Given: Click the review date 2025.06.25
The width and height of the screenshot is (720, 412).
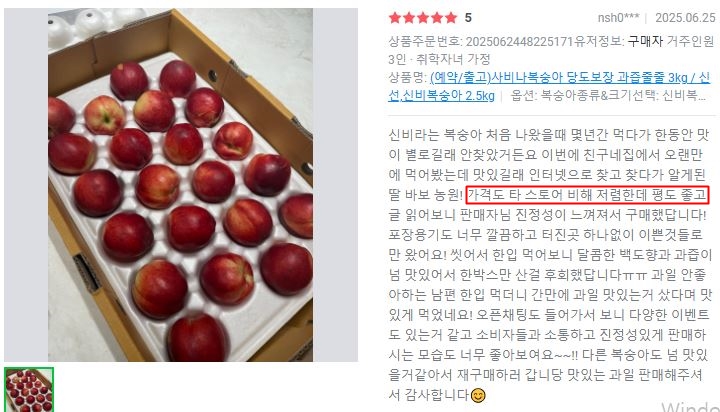Looking at the screenshot, I should 685,18.
